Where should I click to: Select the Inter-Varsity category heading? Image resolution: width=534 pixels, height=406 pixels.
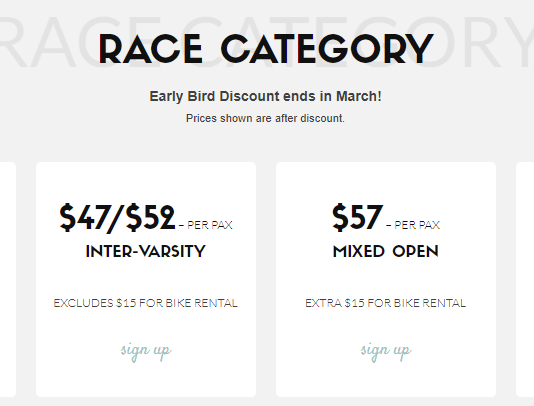pyautogui.click(x=146, y=251)
